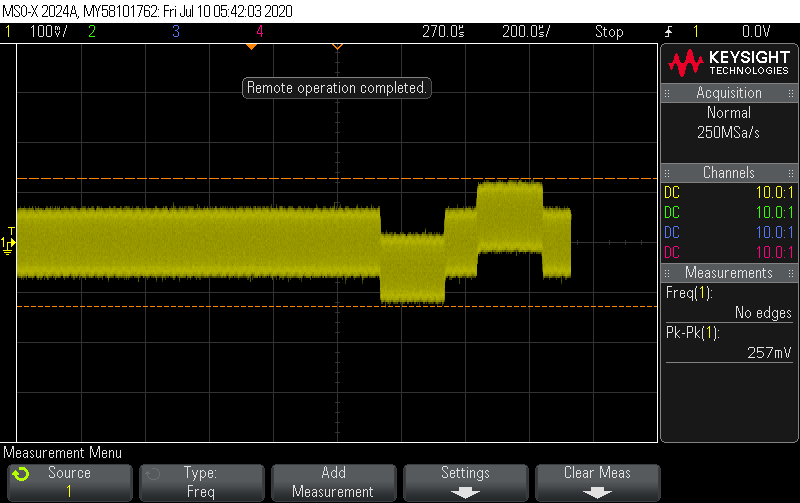This screenshot has height=503, width=800.
Task: Click the 200.0 time per division value
Action: [526, 32]
